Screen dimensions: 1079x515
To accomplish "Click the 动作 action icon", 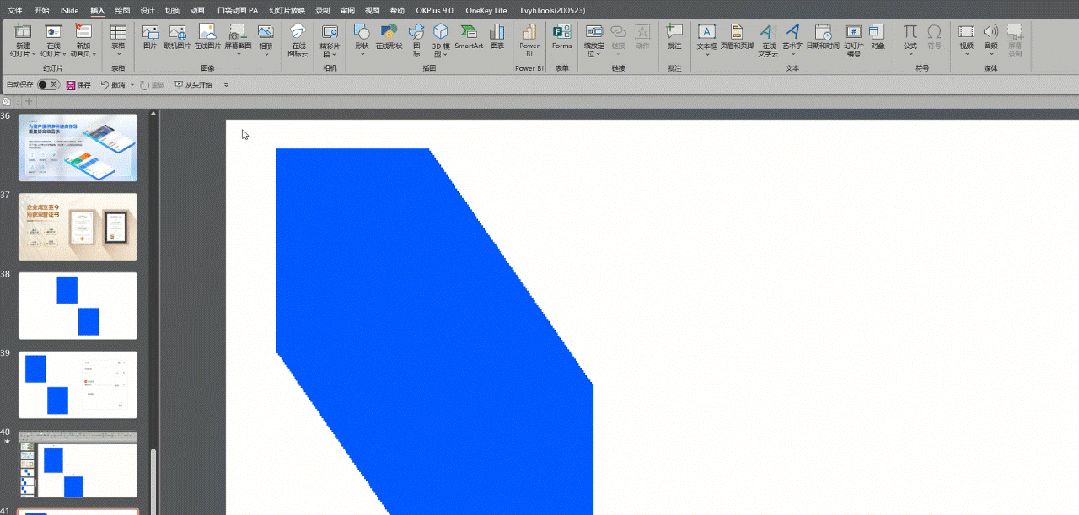I will [x=642, y=36].
